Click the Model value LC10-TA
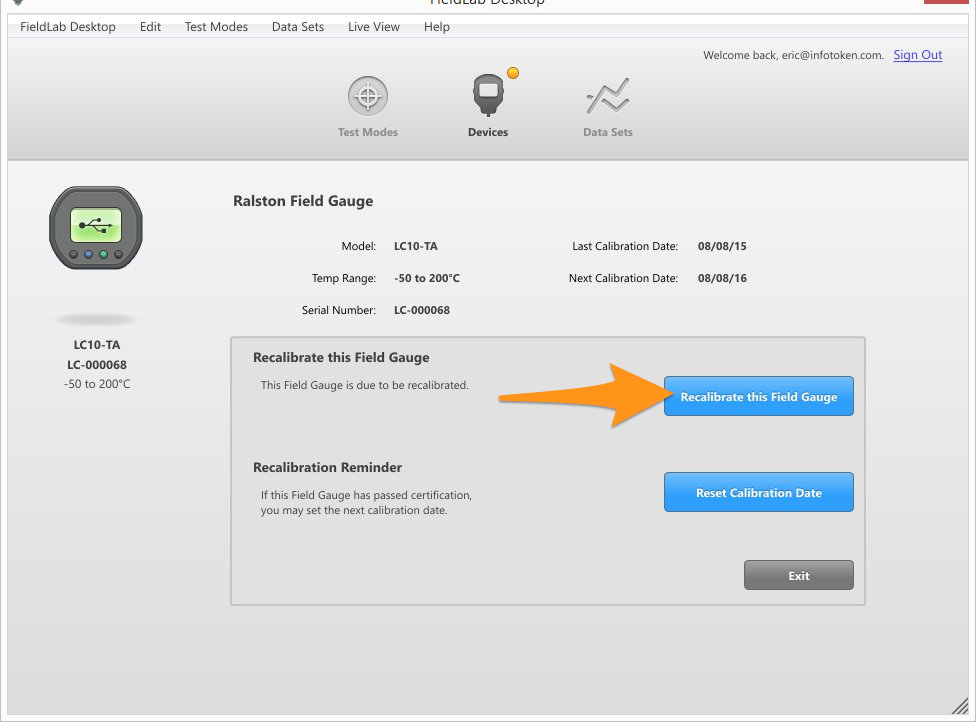Screen dimensions: 976x722 pos(416,246)
